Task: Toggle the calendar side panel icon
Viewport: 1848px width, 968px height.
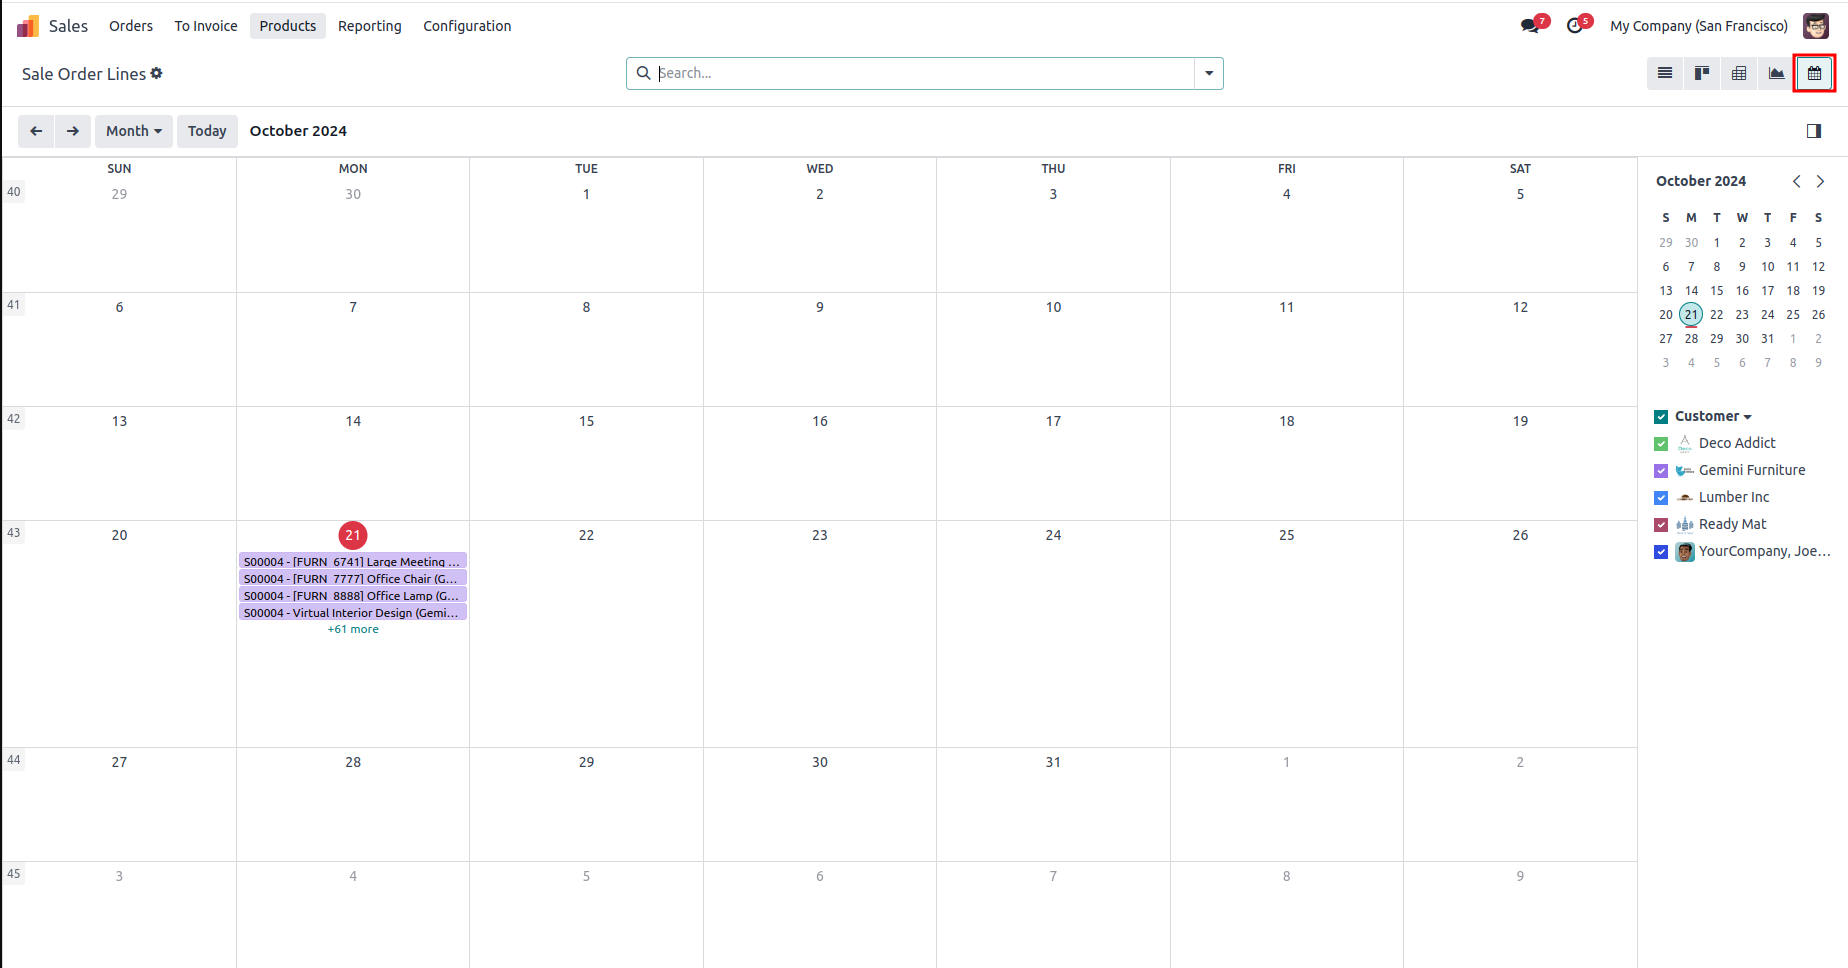Action: (1814, 131)
